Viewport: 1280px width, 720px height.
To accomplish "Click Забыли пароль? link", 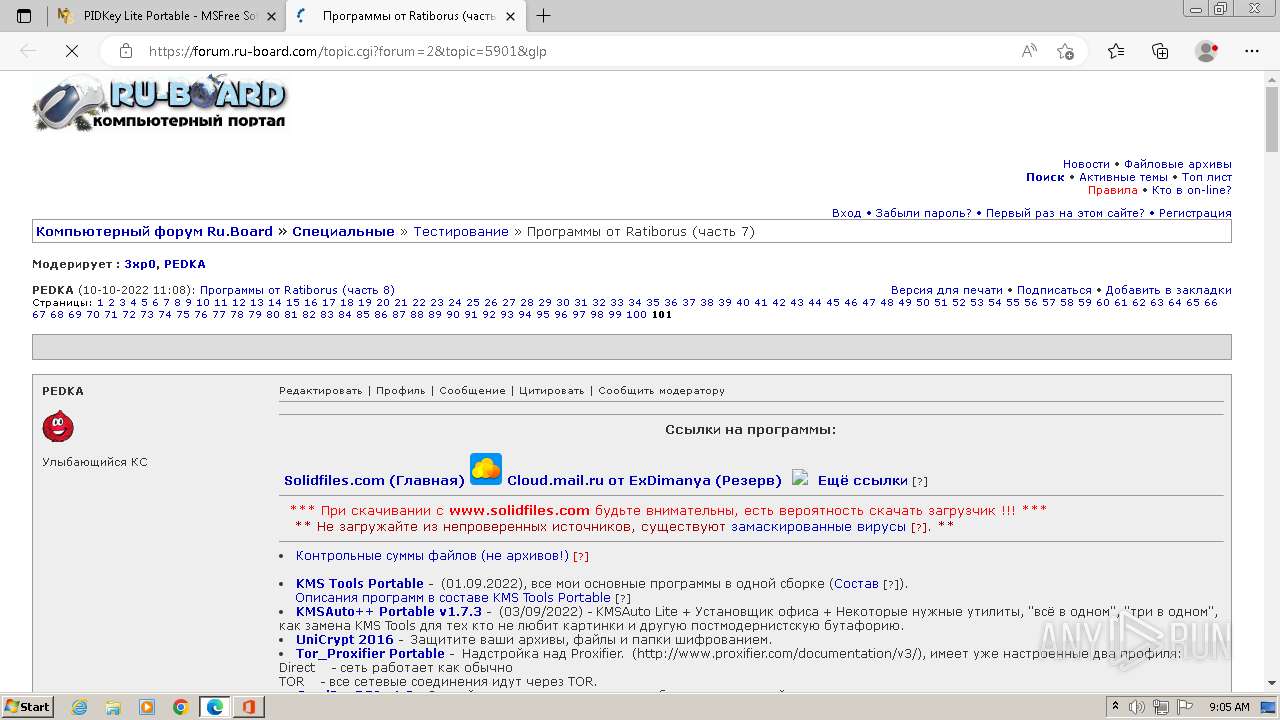I will click(x=923, y=213).
